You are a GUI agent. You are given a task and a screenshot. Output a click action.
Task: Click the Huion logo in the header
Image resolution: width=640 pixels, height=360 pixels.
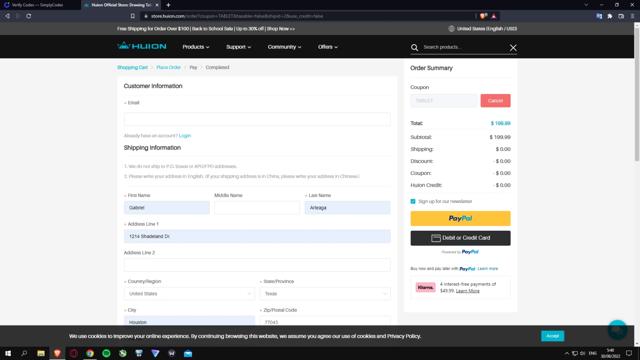(x=142, y=46)
